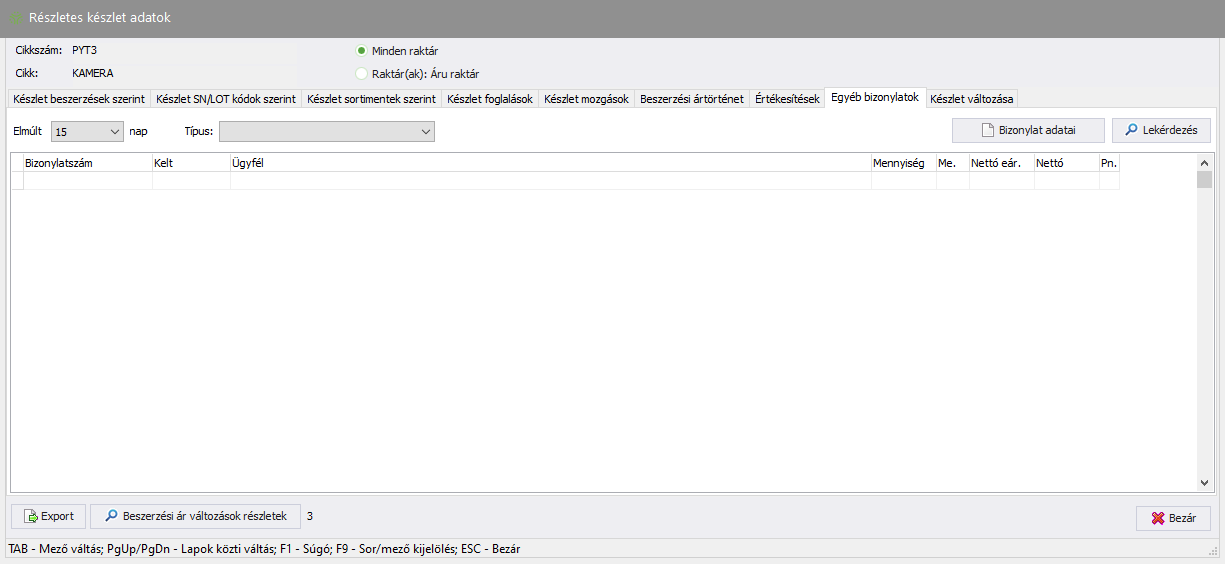Close the window with Bezár
The image size is (1225, 564).
click(1173, 518)
